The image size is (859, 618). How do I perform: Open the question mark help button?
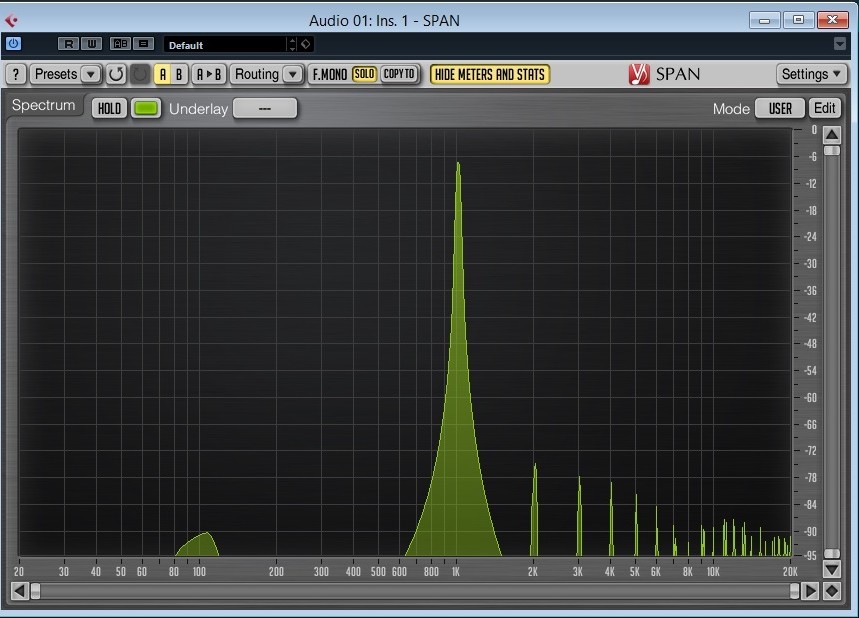coord(16,74)
